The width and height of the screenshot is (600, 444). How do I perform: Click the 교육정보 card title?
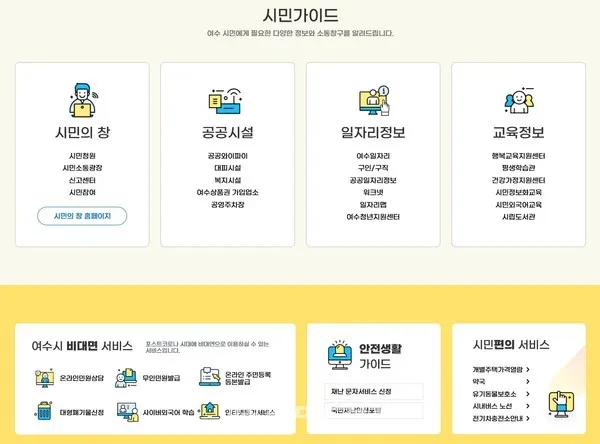click(x=518, y=132)
